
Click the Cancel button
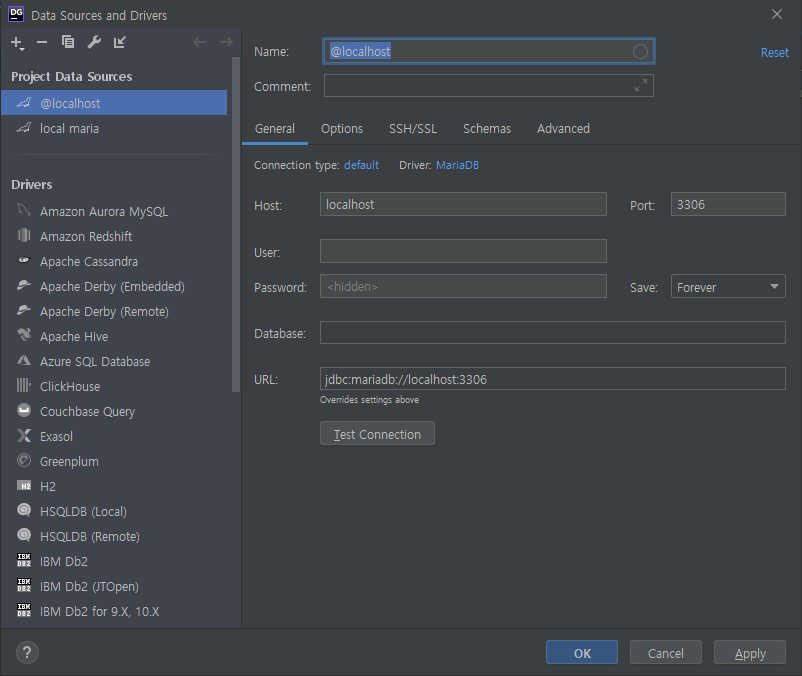coord(665,653)
